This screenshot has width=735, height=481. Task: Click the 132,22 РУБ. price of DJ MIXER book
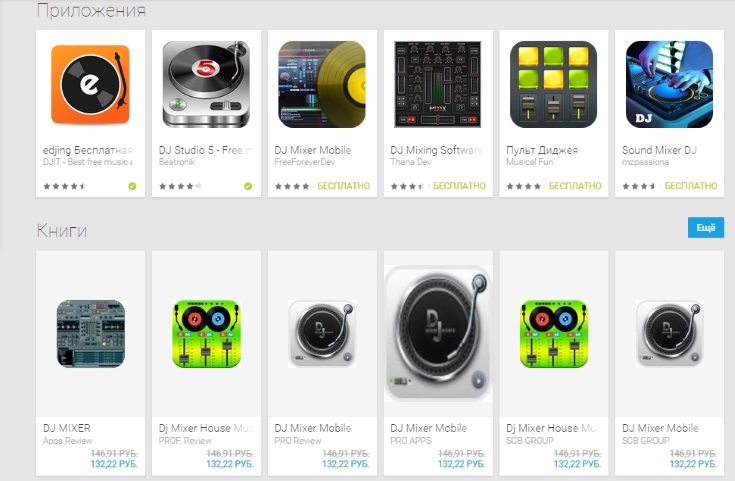(x=114, y=464)
